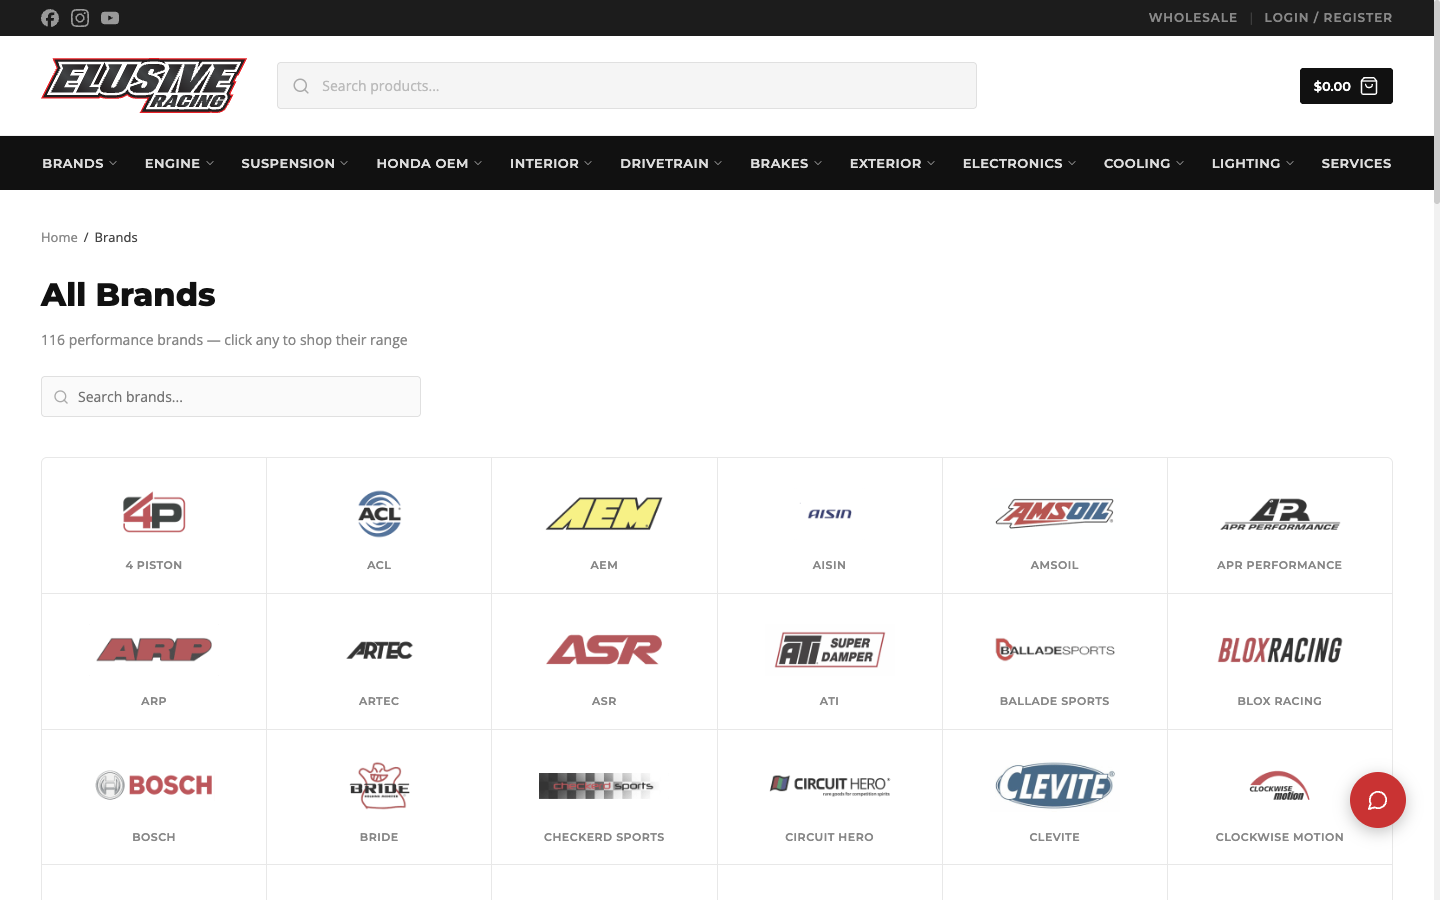Open the CLEVITE brand name label
Screen dimensions: 1440x900
coord(1055,837)
